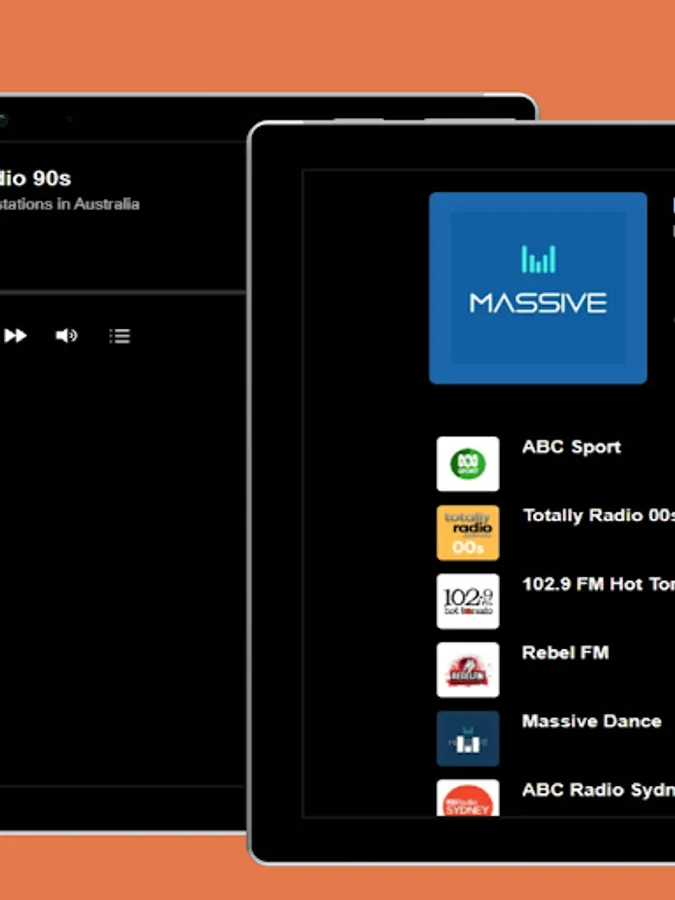Open the station list icon
Image resolution: width=675 pixels, height=900 pixels.
tap(120, 336)
